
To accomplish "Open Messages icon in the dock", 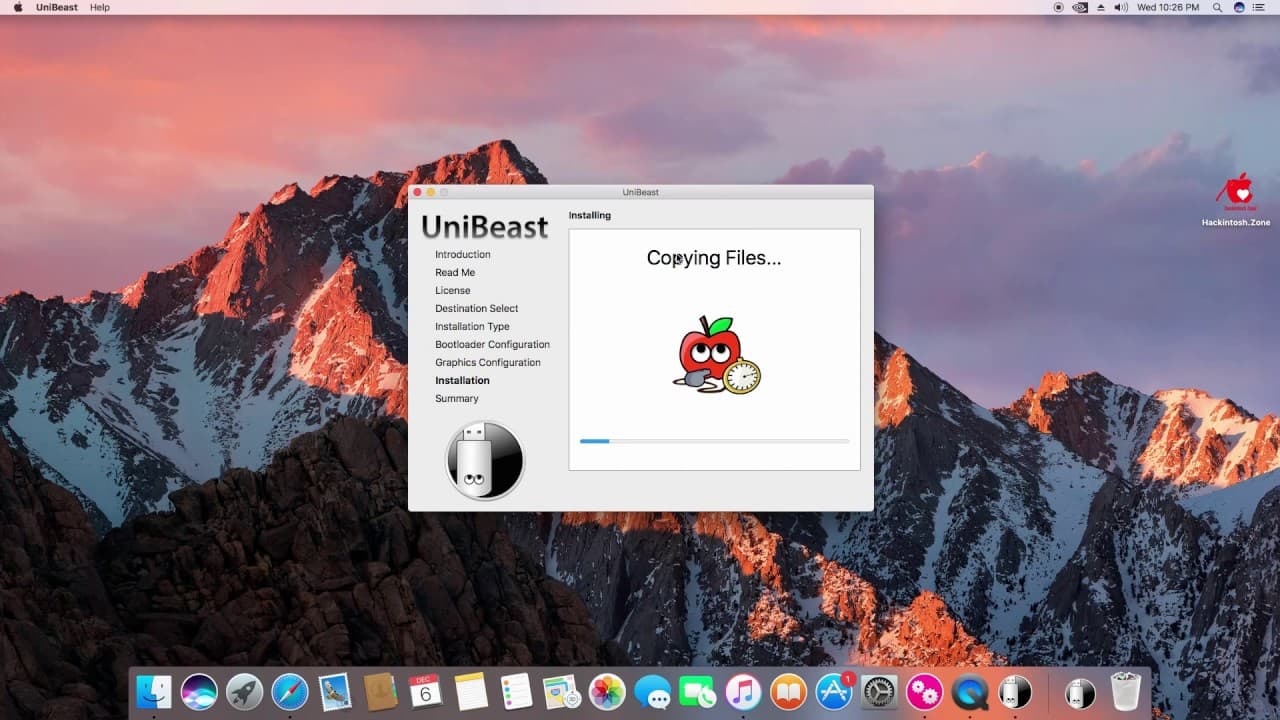I will (652, 691).
